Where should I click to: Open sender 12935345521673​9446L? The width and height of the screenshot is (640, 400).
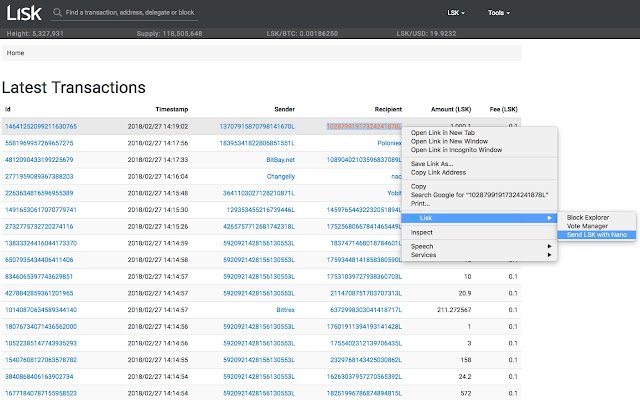tap(261, 210)
